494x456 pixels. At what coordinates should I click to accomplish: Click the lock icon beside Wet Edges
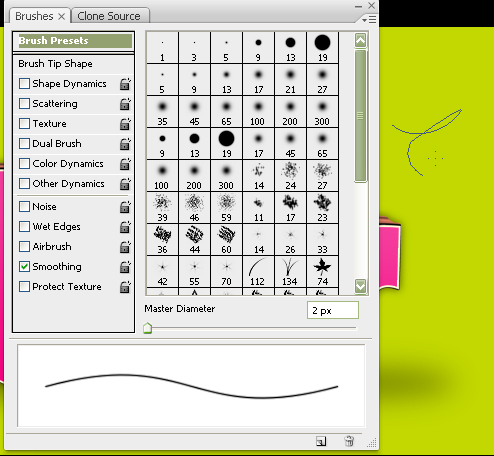125,227
